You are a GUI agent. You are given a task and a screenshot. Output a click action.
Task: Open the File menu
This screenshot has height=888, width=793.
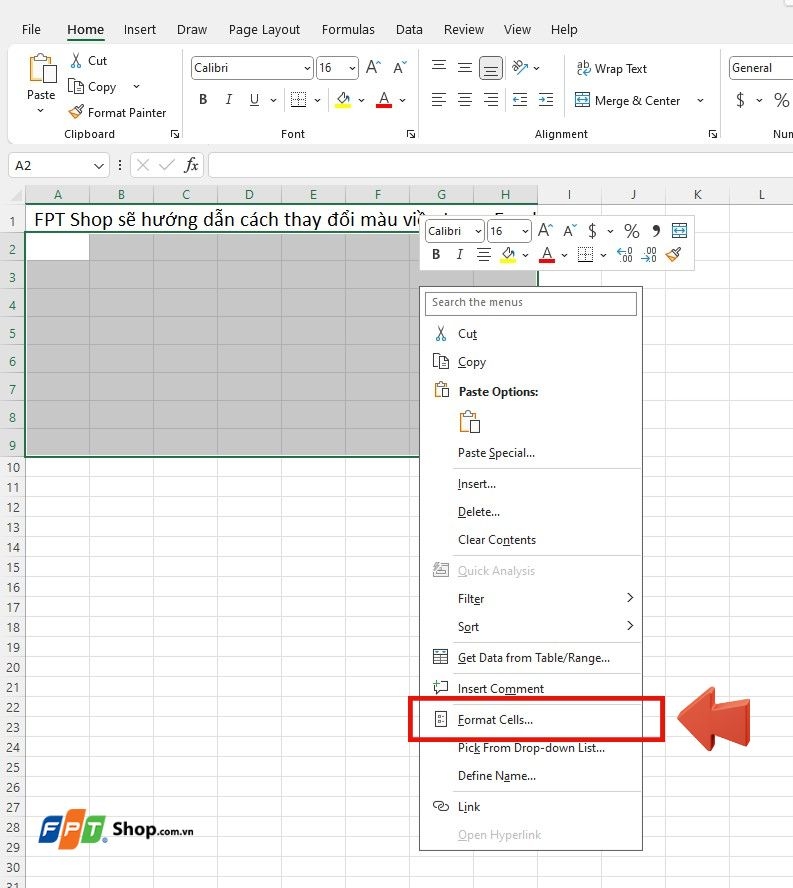31,29
